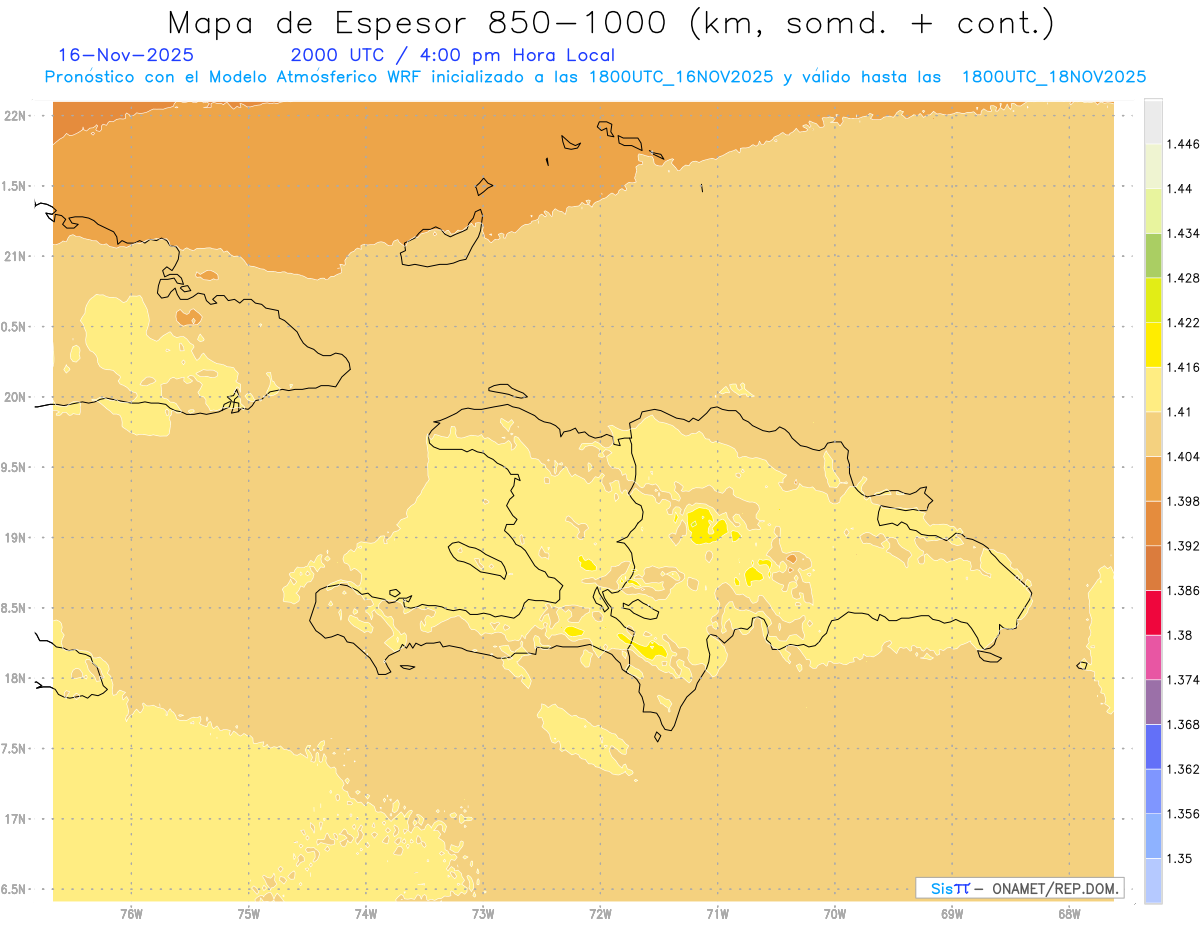Click the longitude label '75W'
The image size is (1200, 927).
[248, 913]
